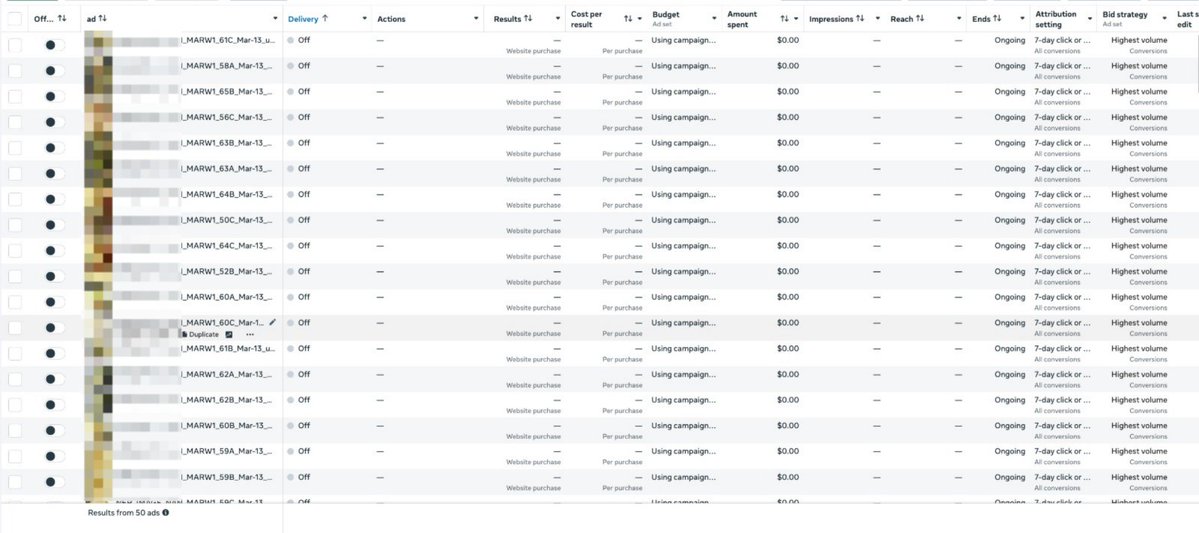
Task: Open the MARW1_60A ad name
Action: pos(227,297)
